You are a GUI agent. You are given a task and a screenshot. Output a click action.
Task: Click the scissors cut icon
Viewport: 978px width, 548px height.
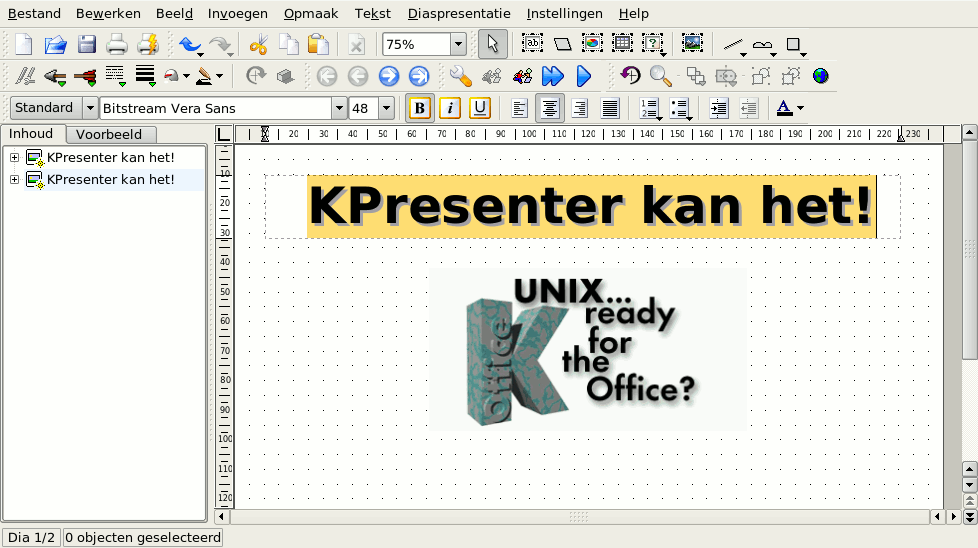tap(258, 44)
